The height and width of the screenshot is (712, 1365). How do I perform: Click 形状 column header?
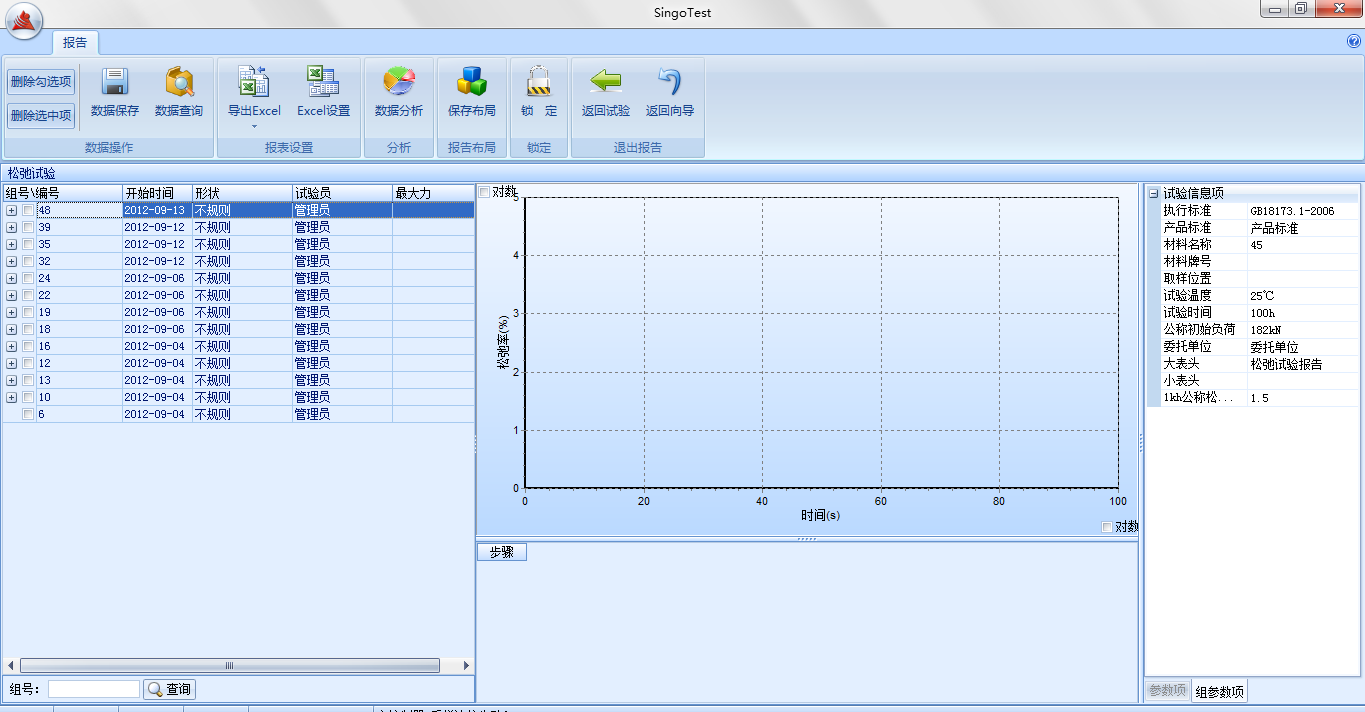point(242,193)
